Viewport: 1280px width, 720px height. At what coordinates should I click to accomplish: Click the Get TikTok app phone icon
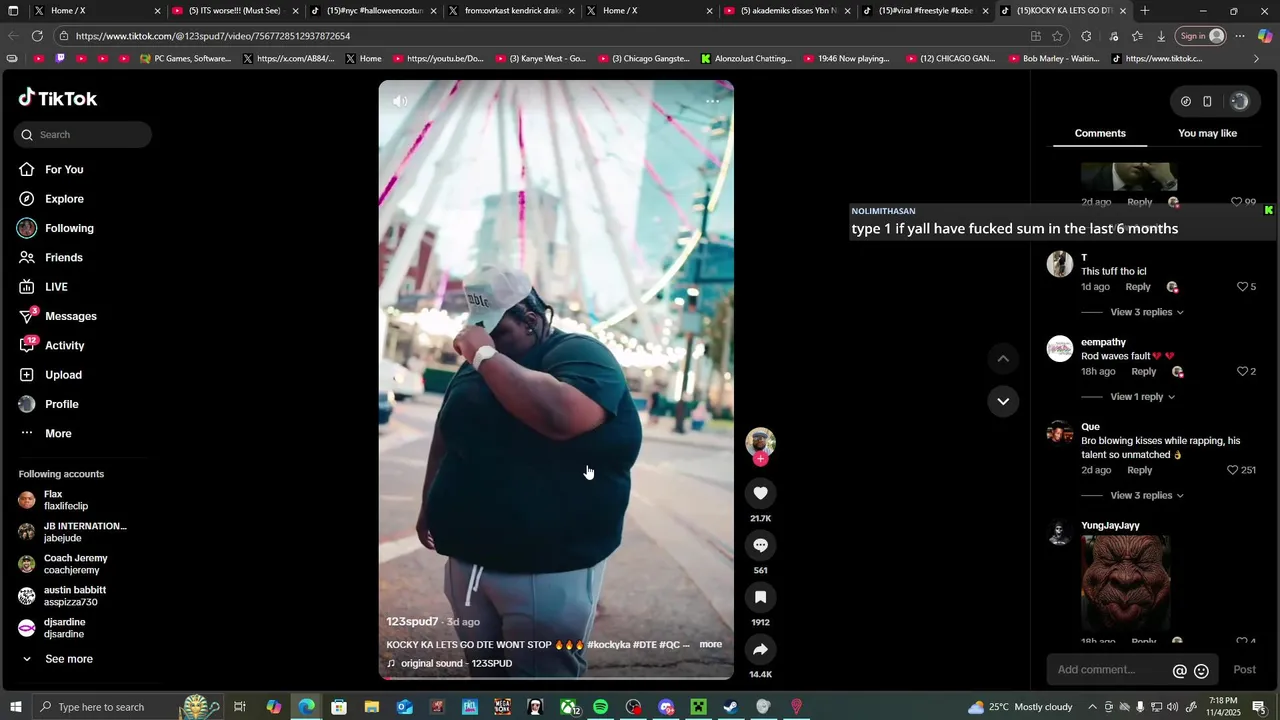pyautogui.click(x=1207, y=101)
